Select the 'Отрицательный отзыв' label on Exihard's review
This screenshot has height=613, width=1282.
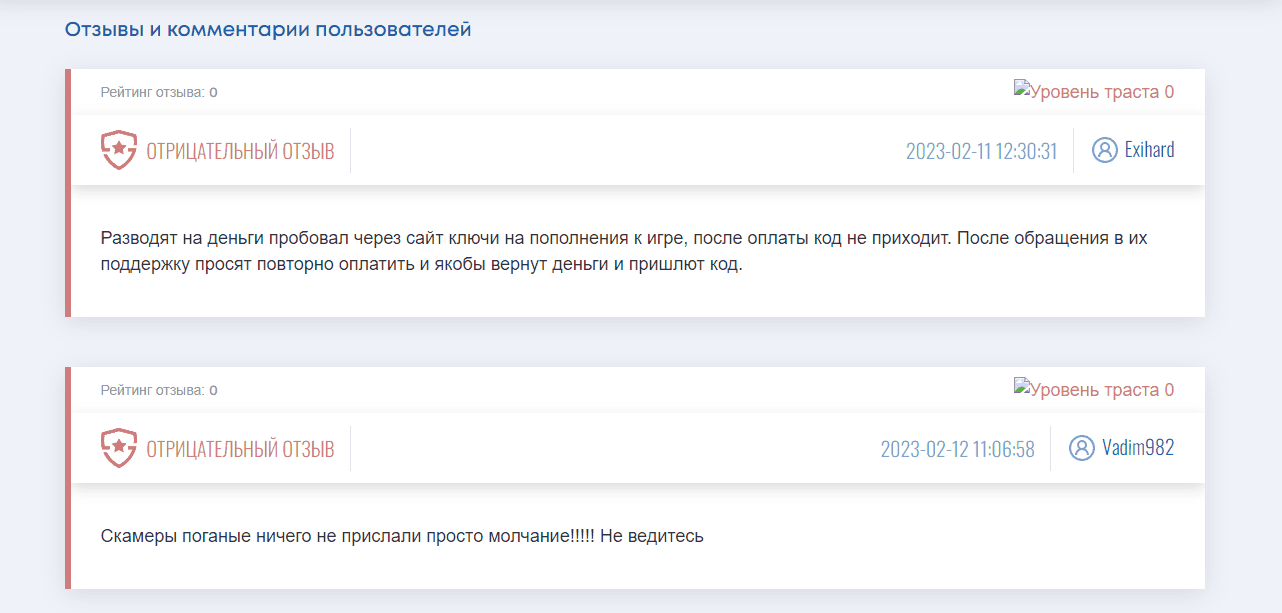point(240,151)
